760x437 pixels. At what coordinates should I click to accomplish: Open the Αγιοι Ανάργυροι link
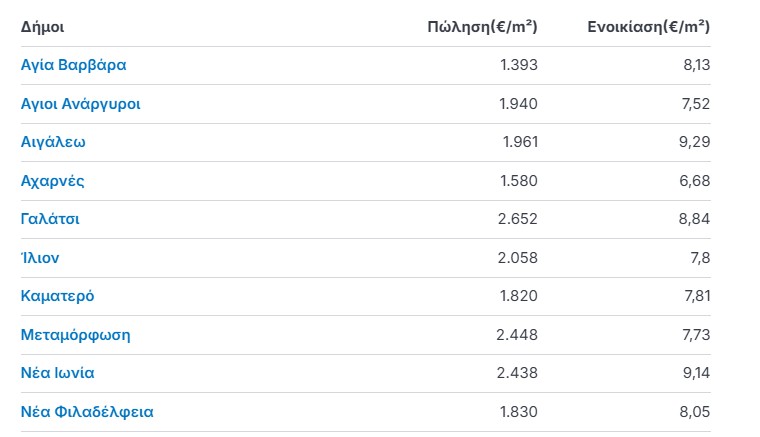80,104
